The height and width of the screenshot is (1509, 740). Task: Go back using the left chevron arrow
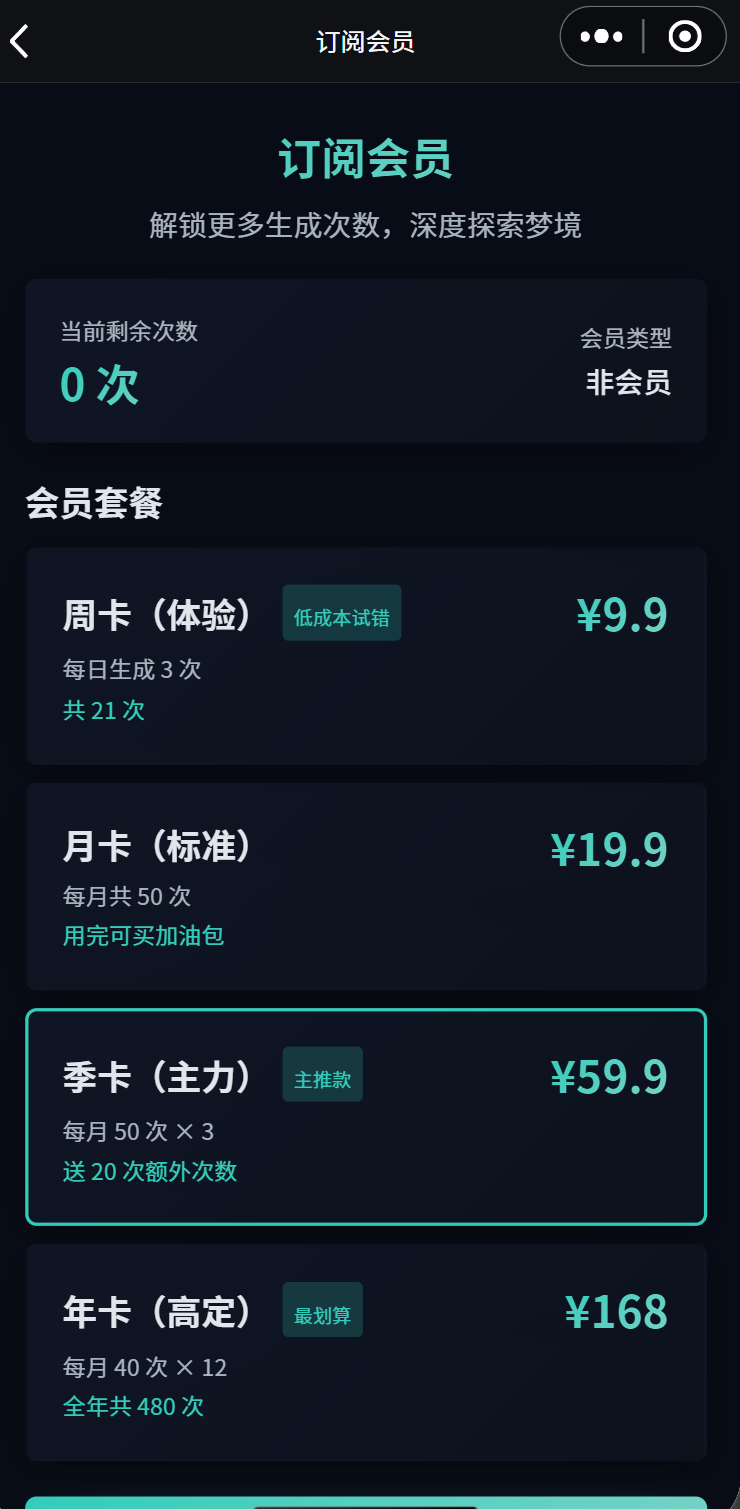(20, 40)
